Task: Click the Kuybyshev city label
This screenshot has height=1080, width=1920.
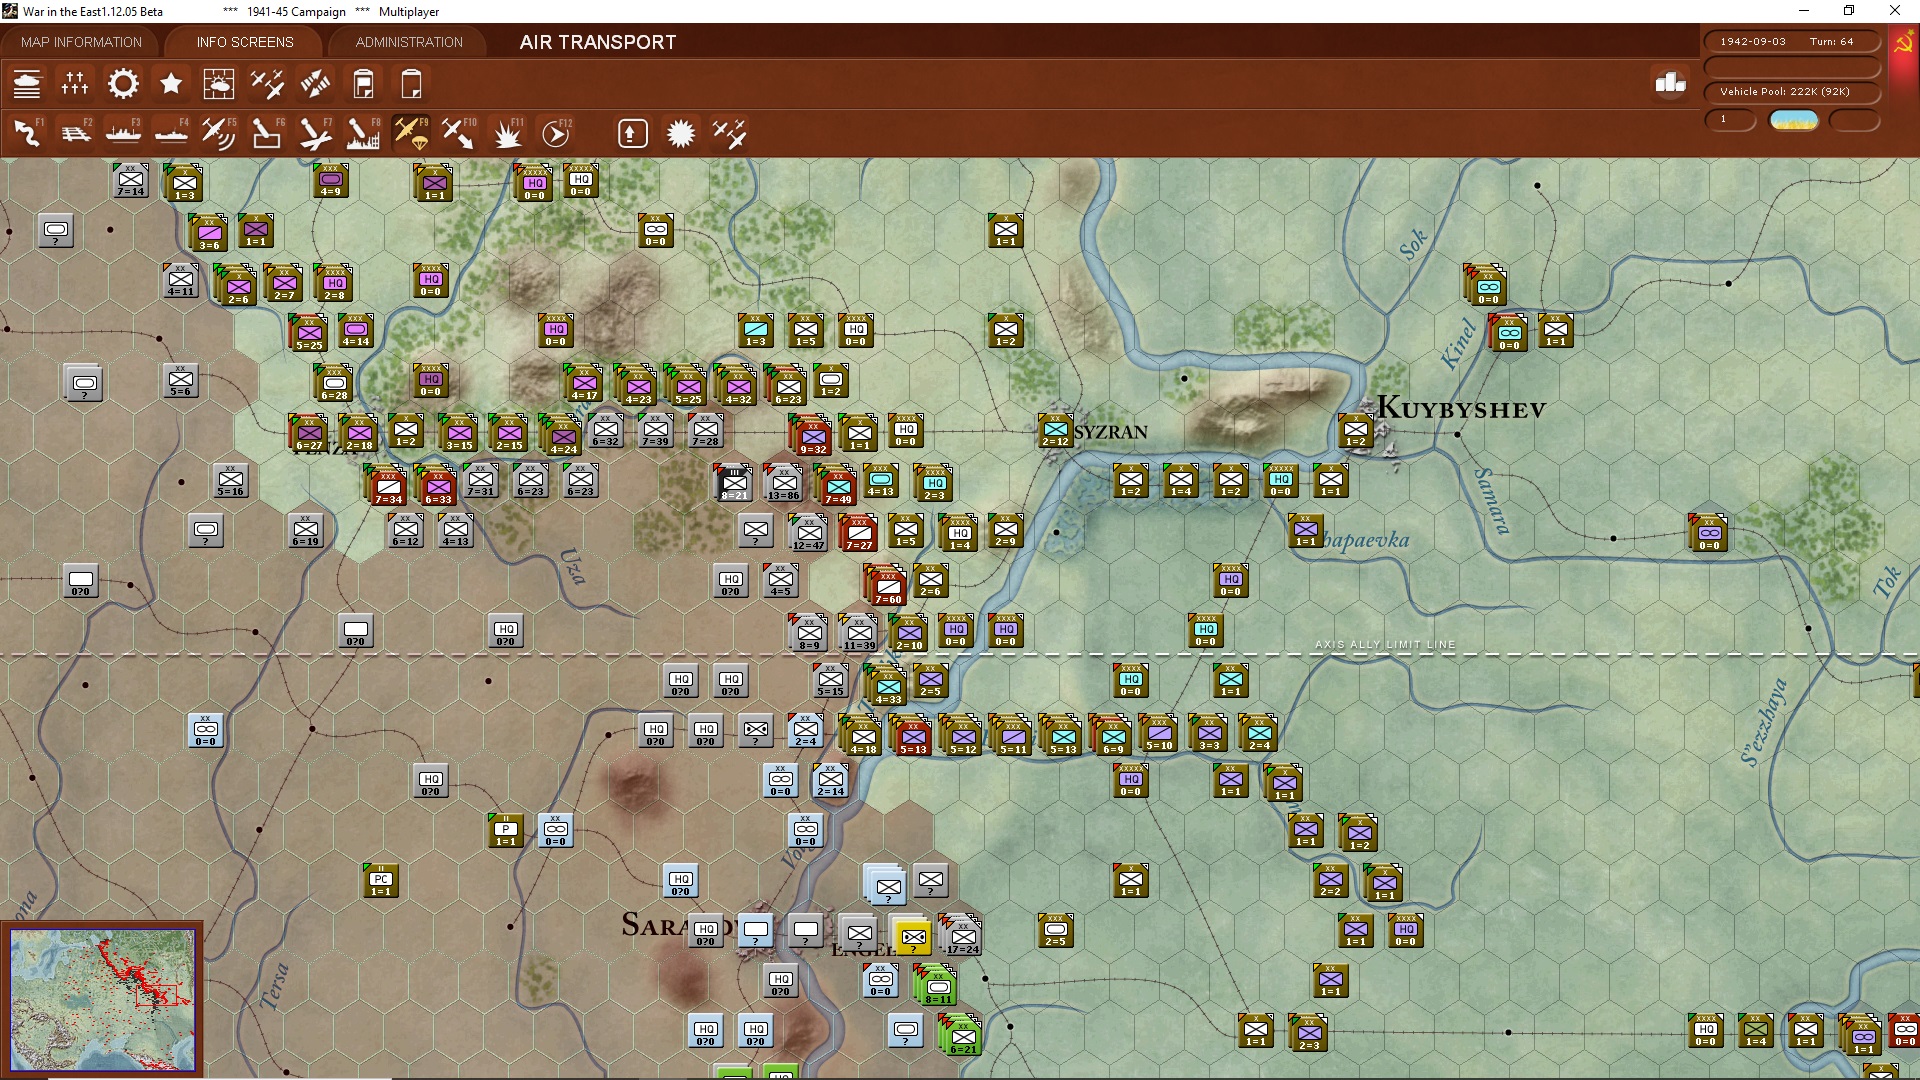Action: point(1461,408)
